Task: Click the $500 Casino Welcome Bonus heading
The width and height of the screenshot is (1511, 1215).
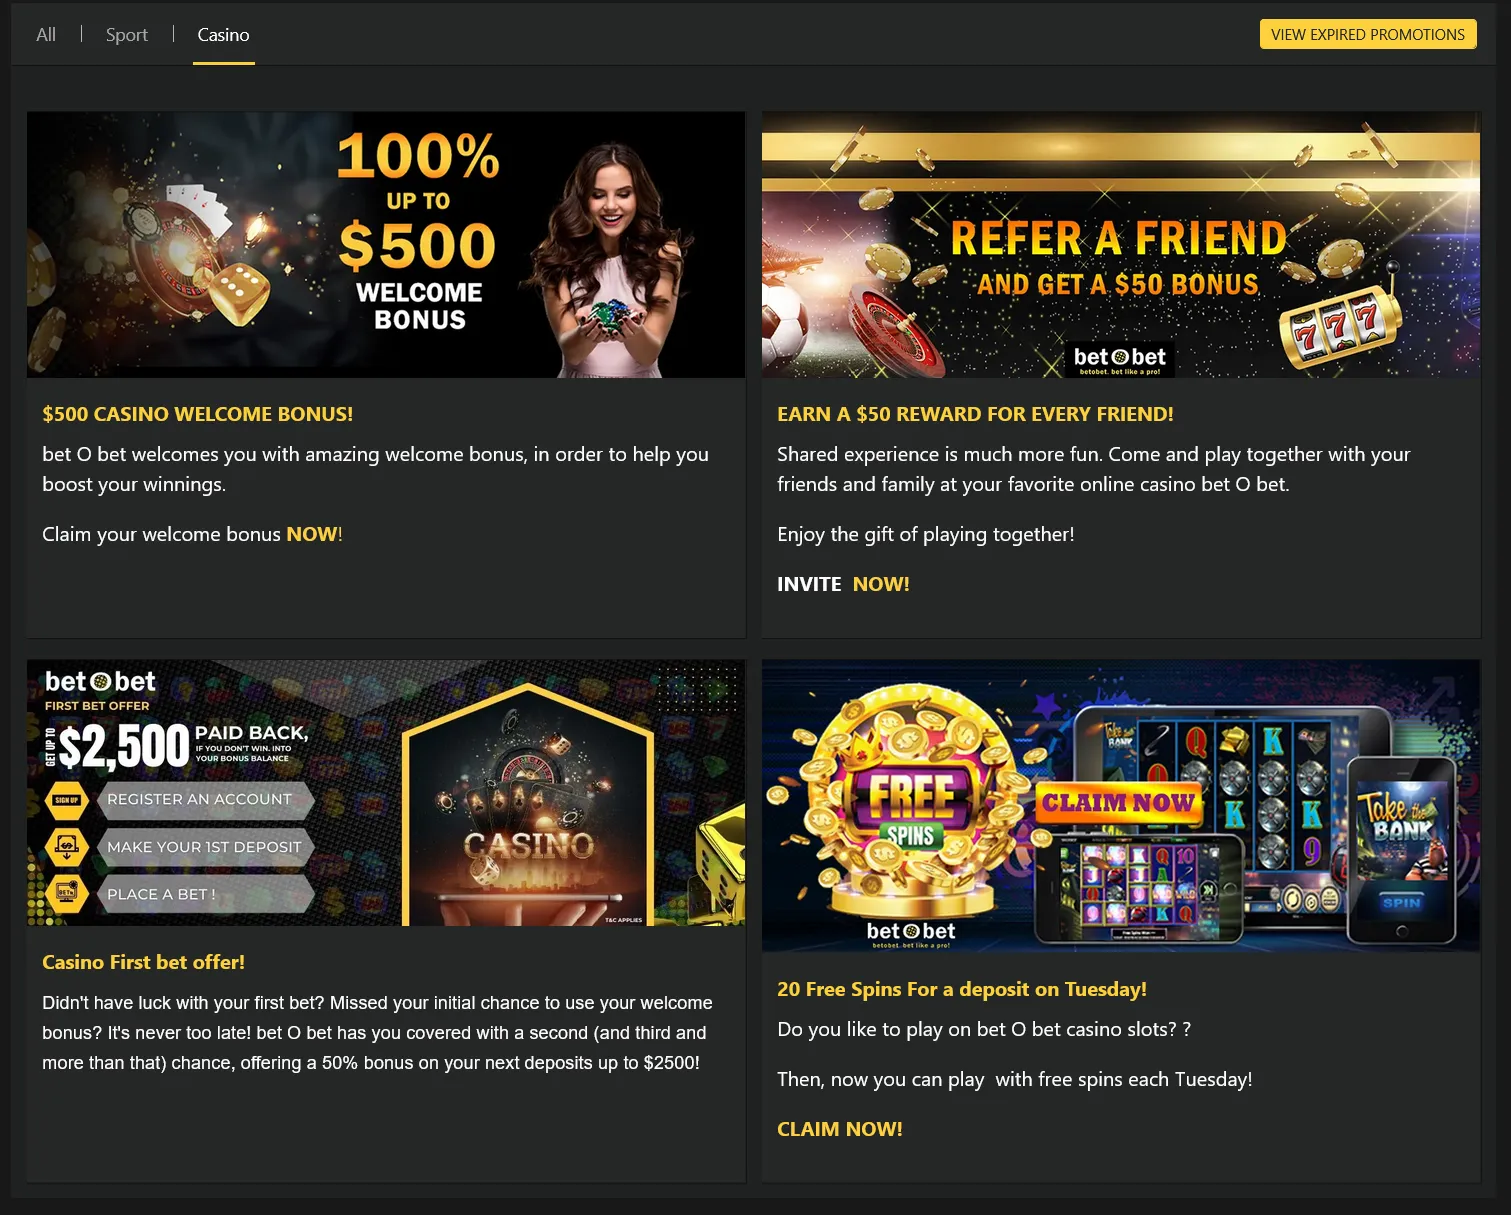Action: tap(197, 414)
